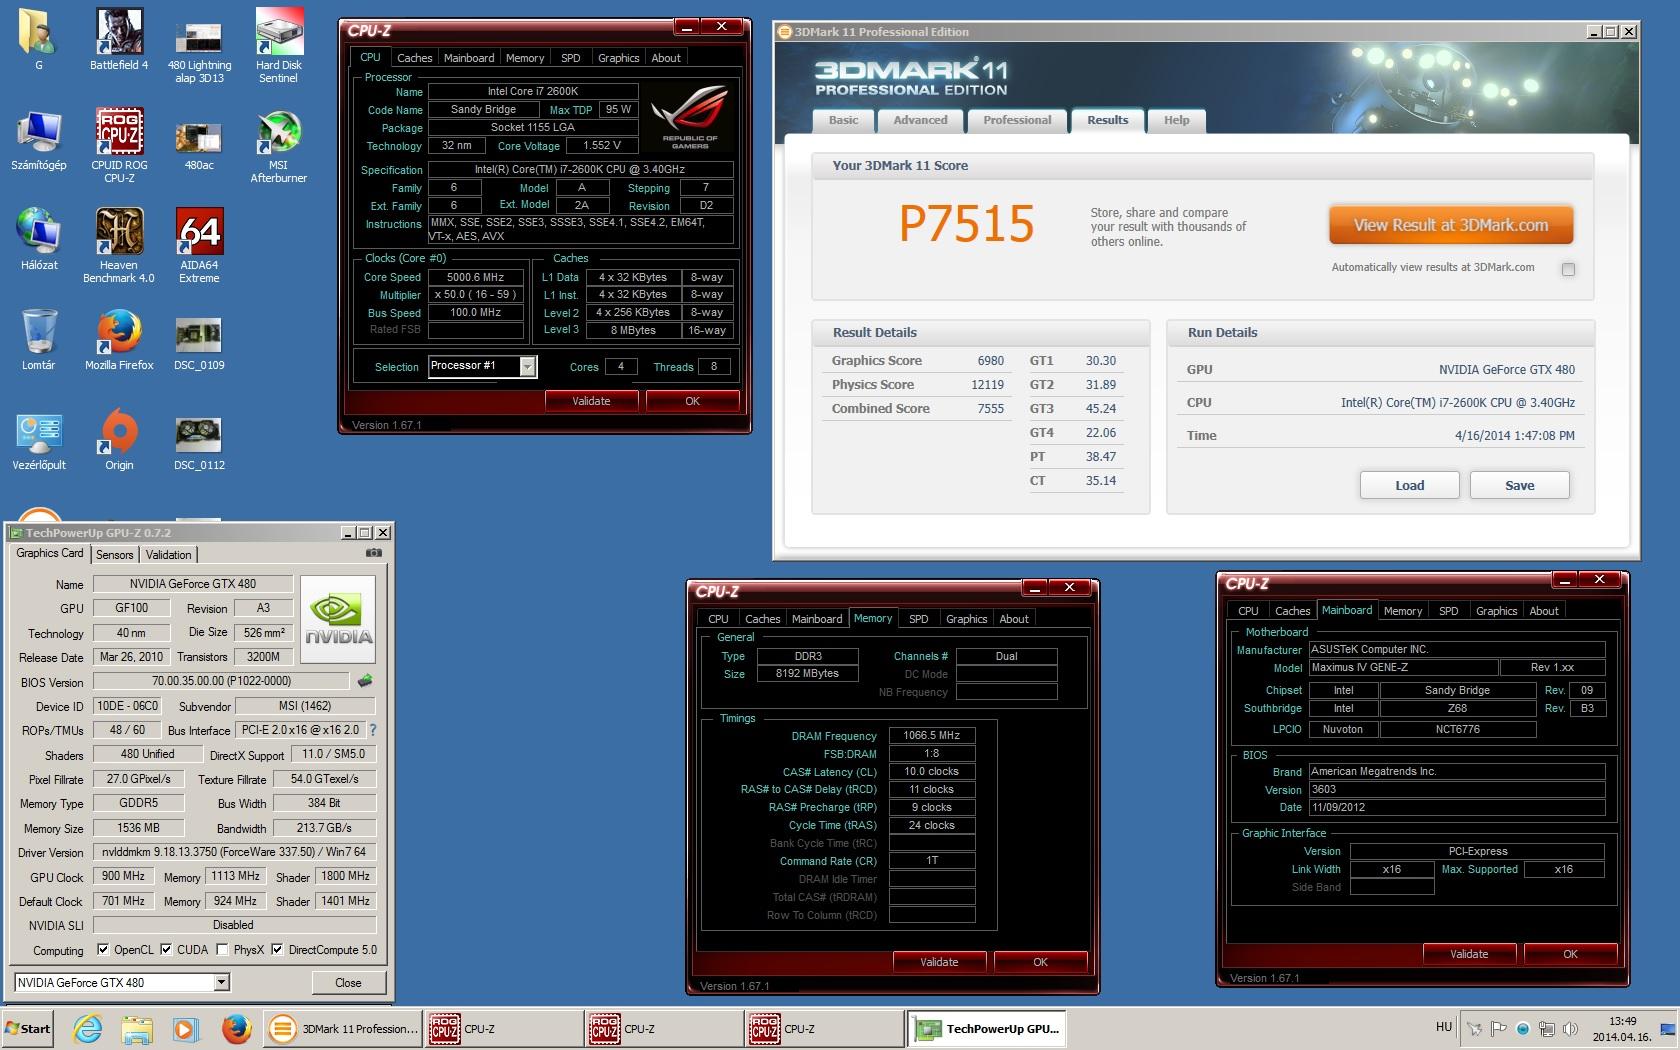This screenshot has height=1050, width=1680.
Task: Switch to Caches tab in top CPU-Z
Action: 414,58
